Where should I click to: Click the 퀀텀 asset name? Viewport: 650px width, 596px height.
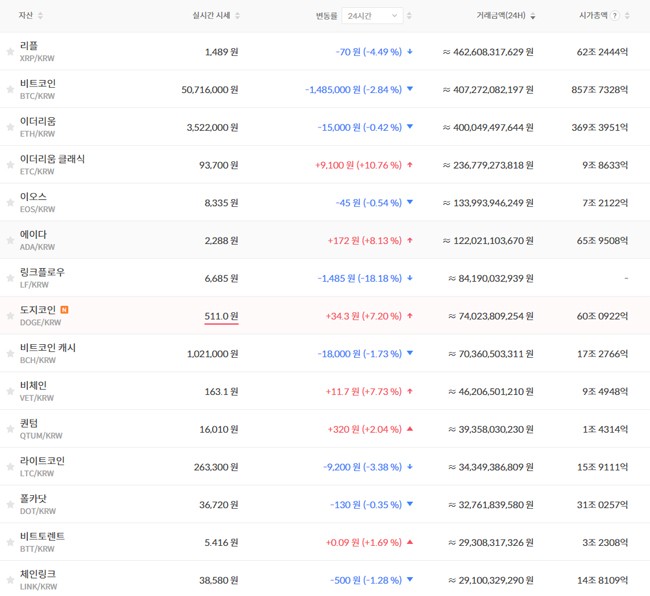29,423
